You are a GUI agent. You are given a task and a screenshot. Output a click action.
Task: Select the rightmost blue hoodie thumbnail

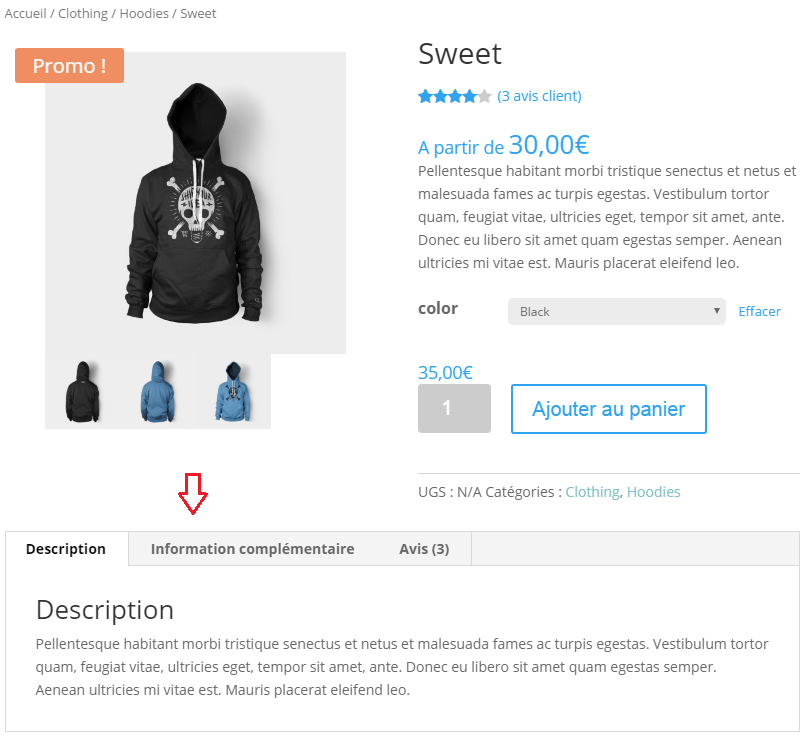pos(233,394)
